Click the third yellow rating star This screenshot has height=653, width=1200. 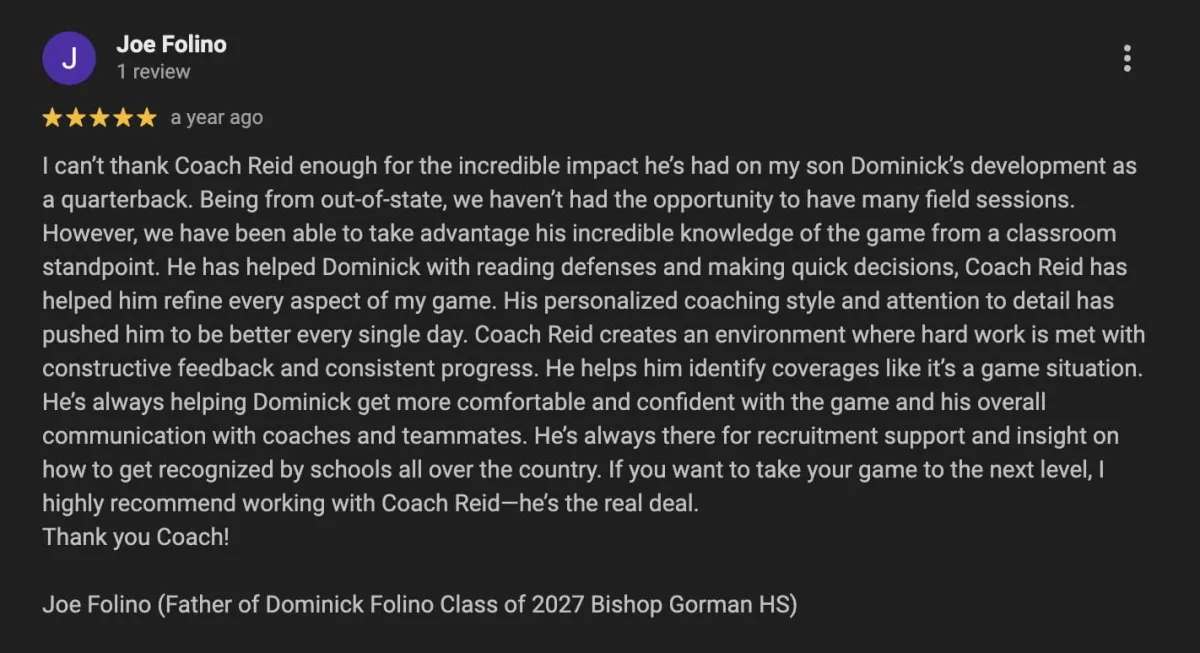point(99,118)
